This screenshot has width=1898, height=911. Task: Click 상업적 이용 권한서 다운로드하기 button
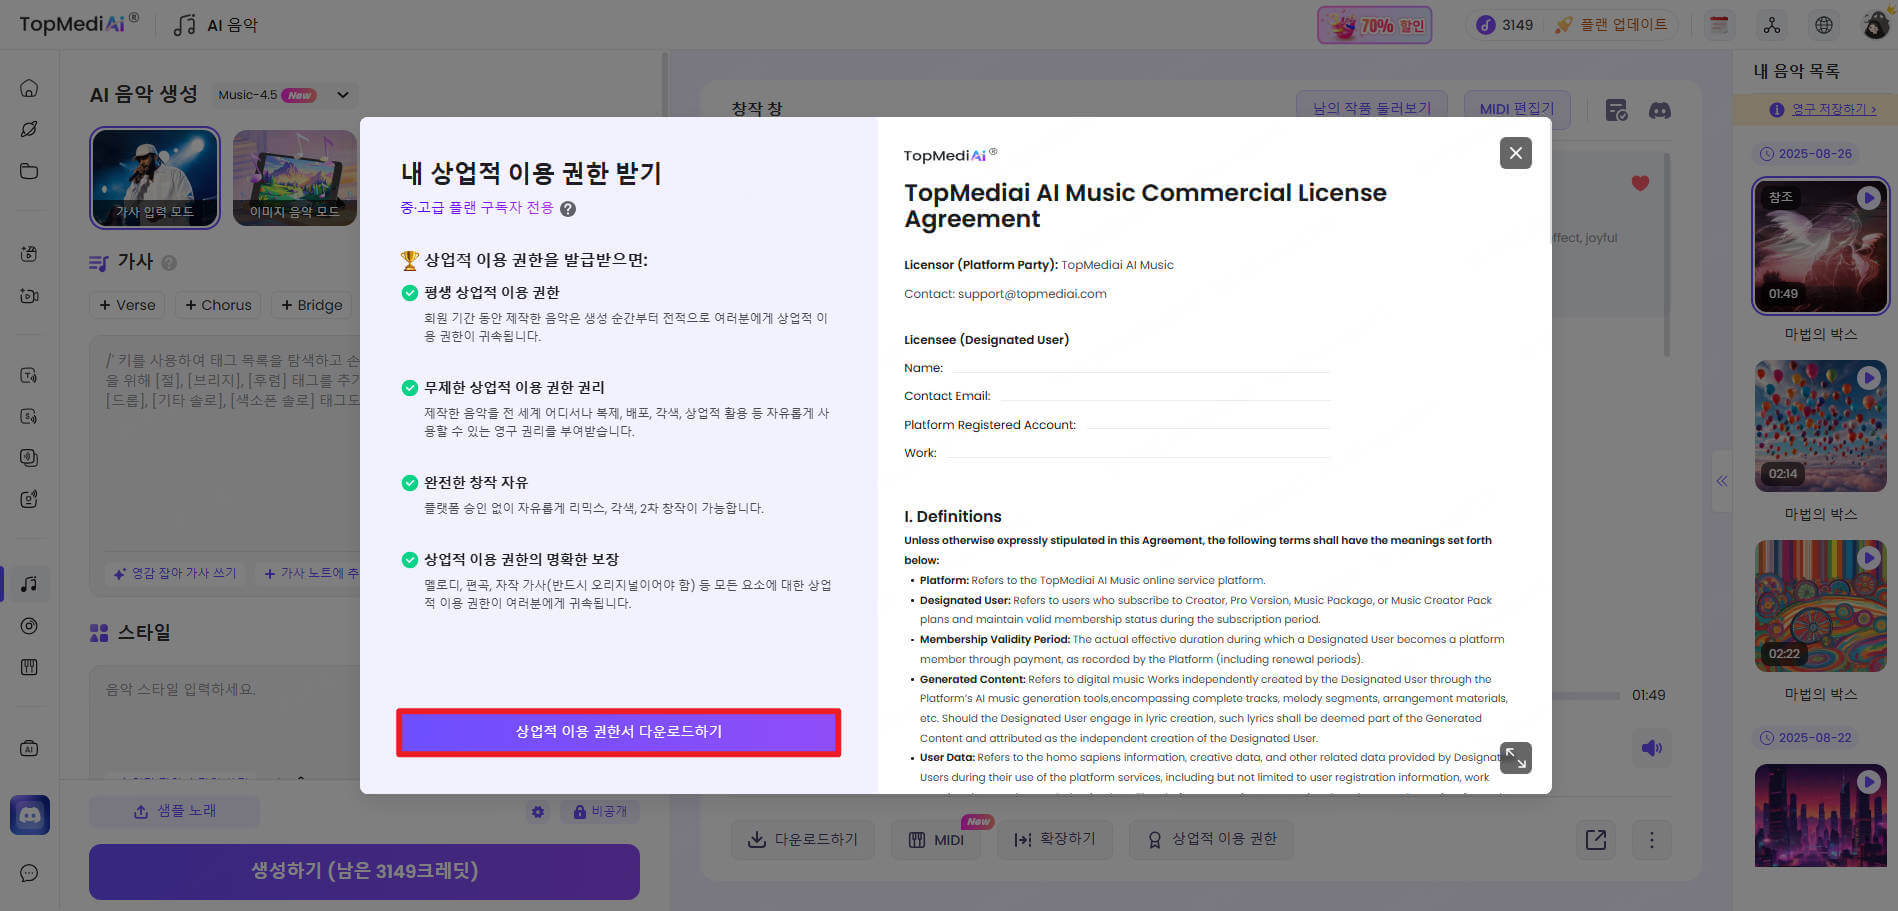point(618,732)
